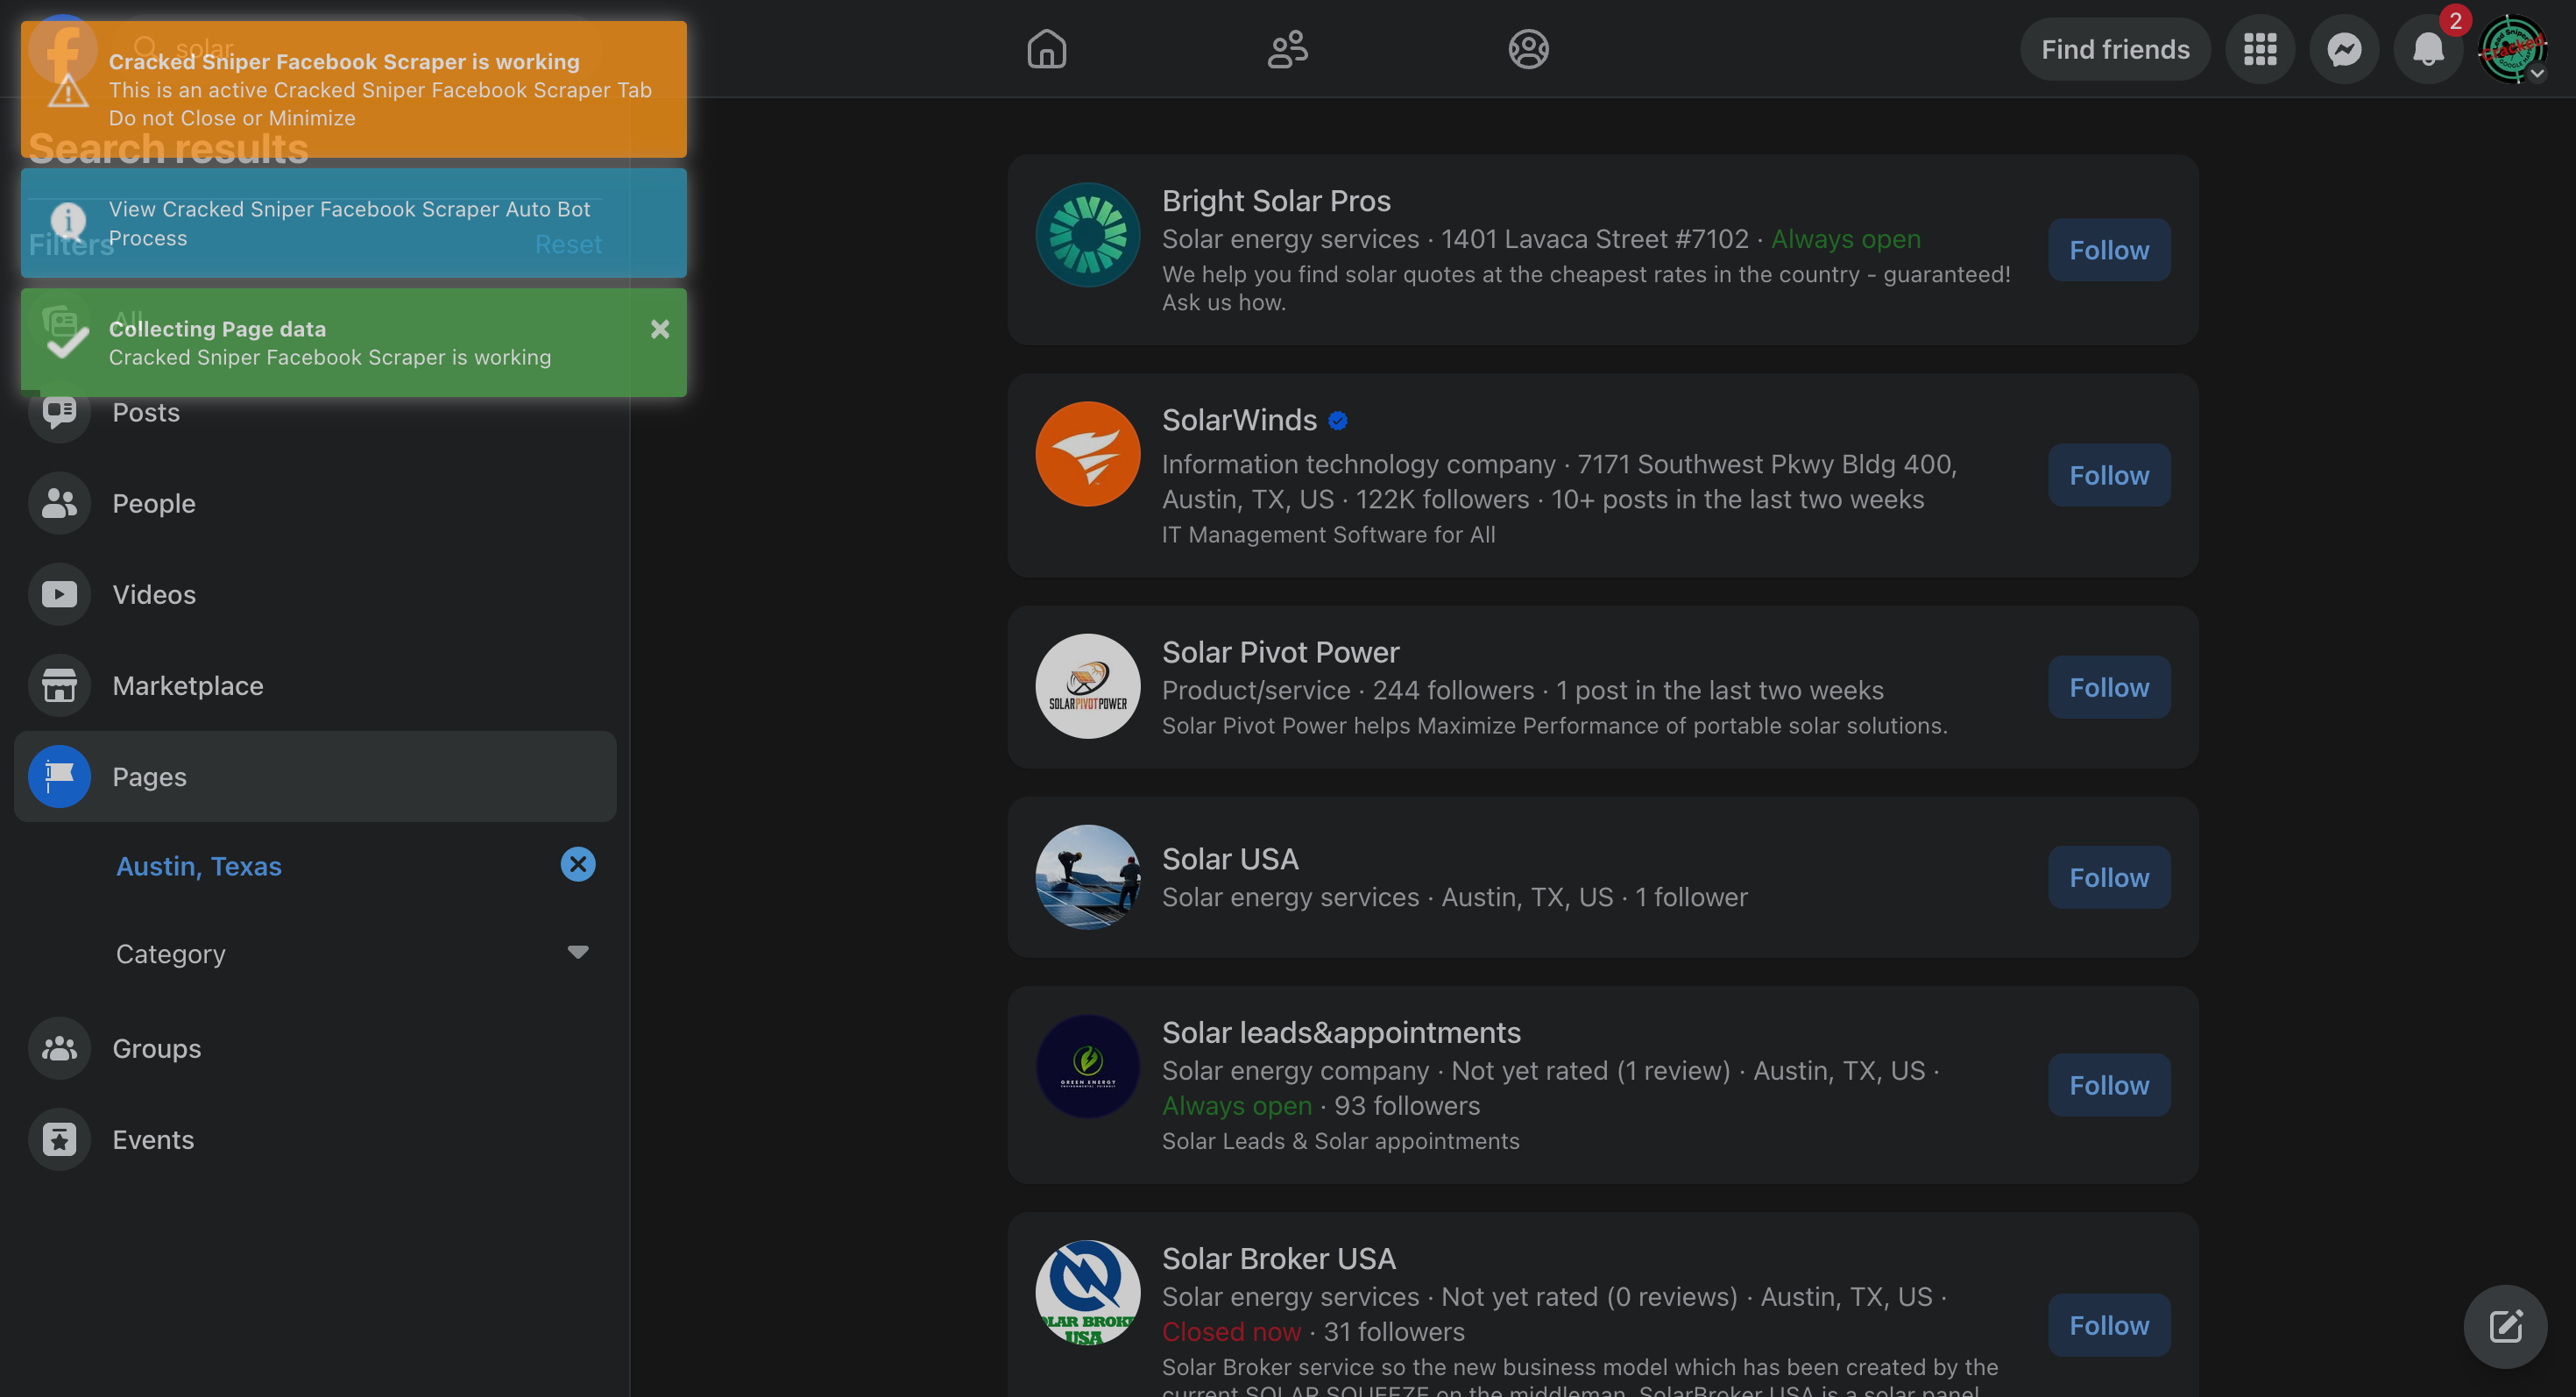Follow the SolarWinds page

click(x=2108, y=475)
